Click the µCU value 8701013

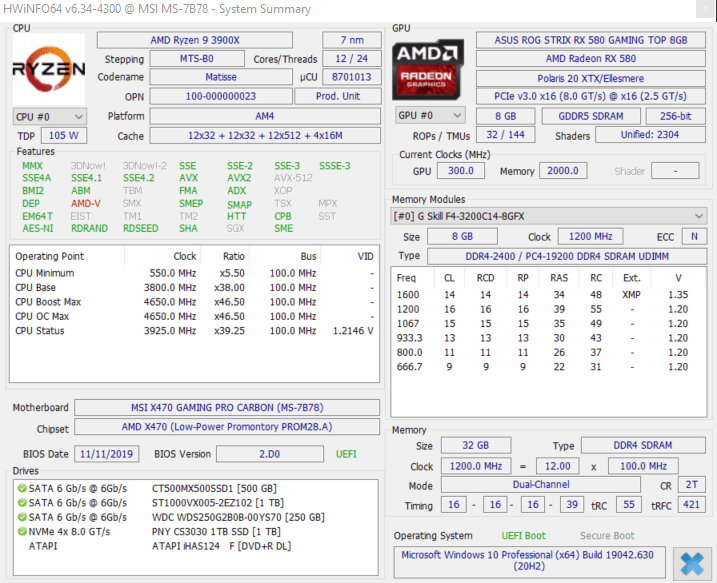352,77
